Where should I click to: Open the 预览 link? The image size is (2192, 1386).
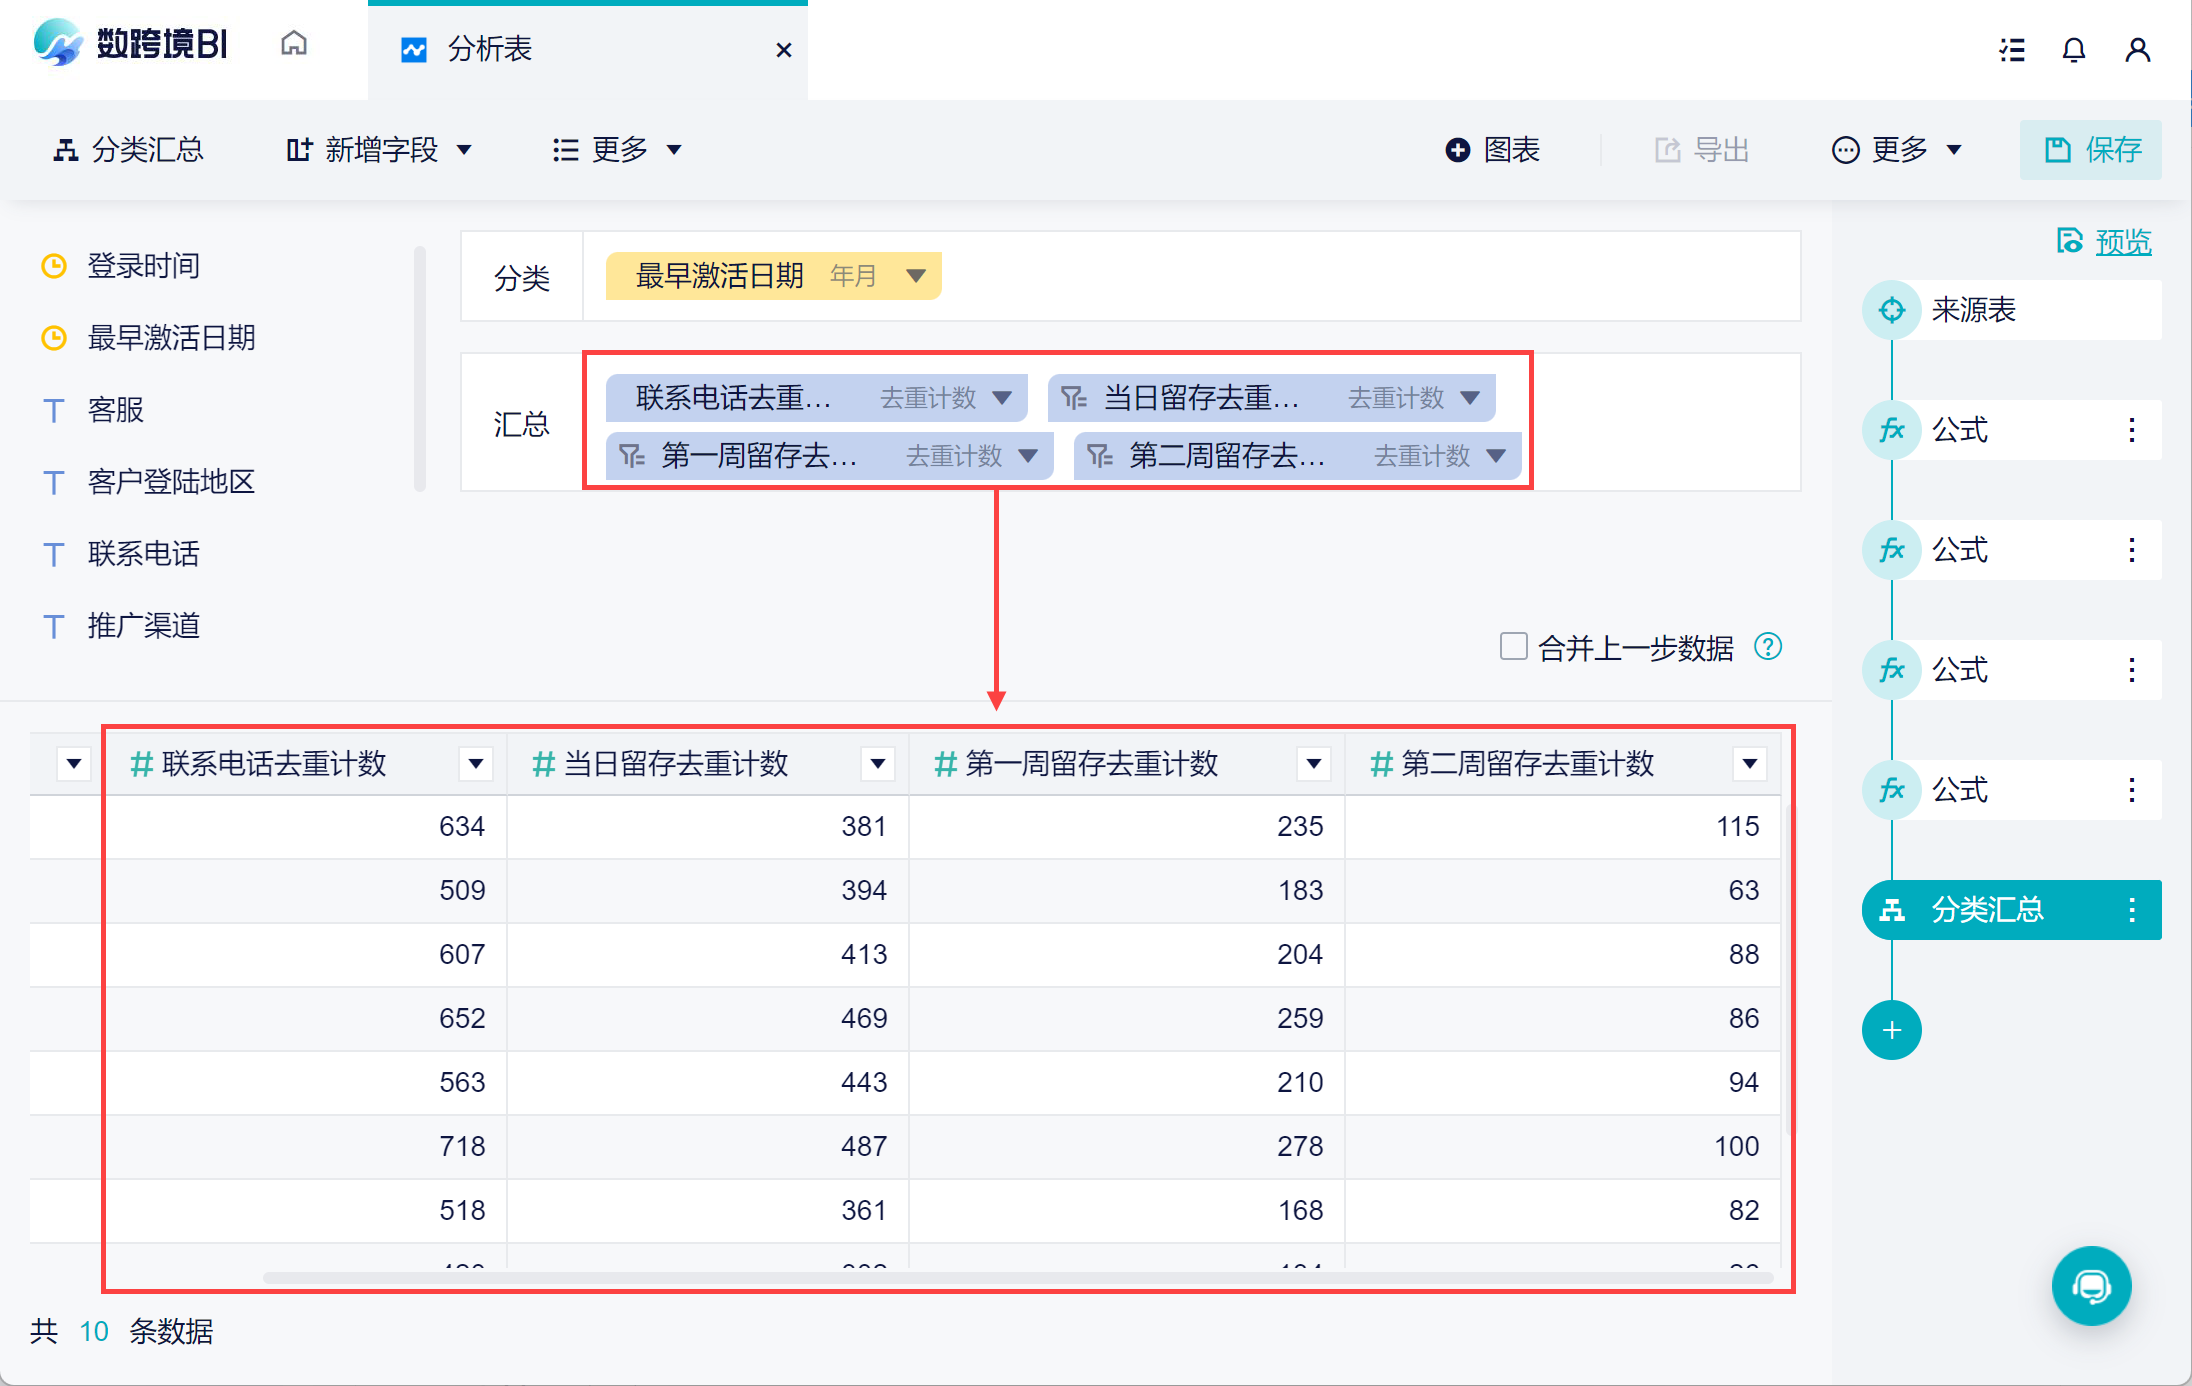pos(2122,242)
